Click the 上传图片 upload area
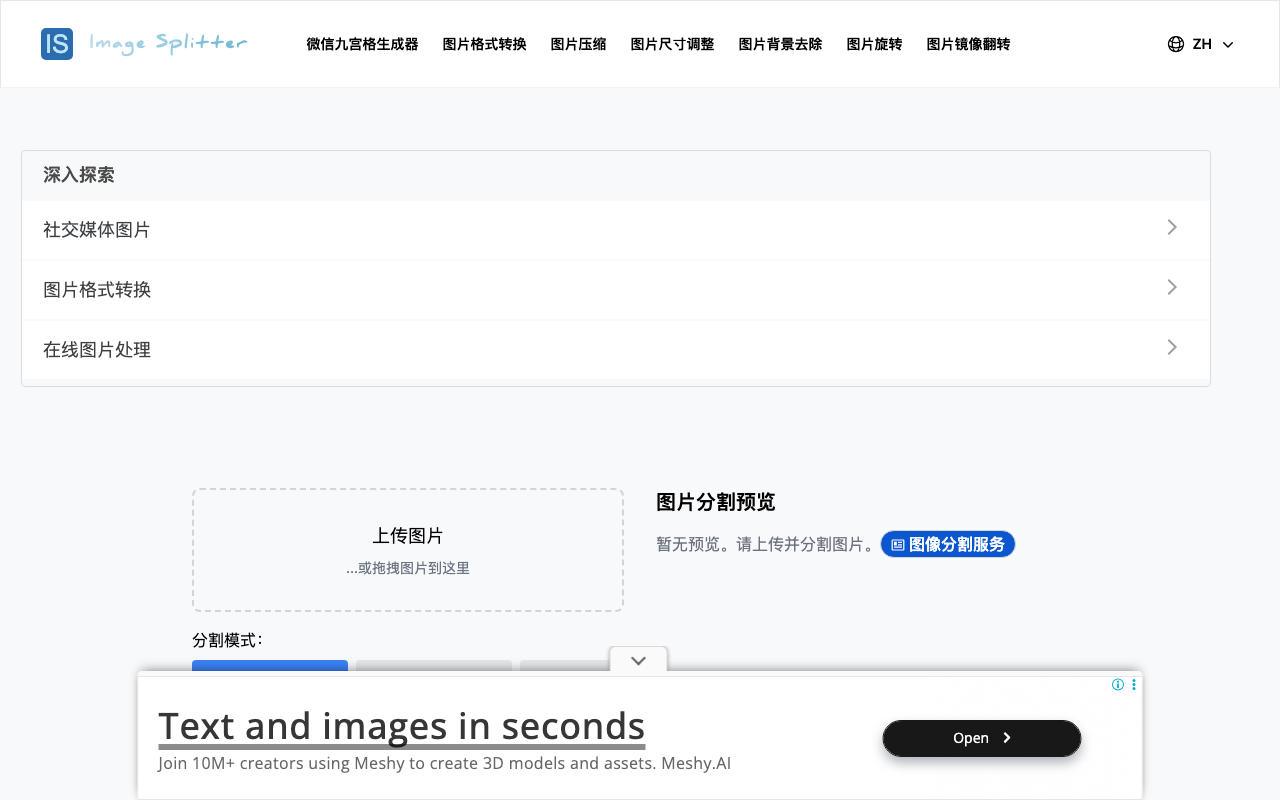This screenshot has width=1280, height=800. (408, 550)
